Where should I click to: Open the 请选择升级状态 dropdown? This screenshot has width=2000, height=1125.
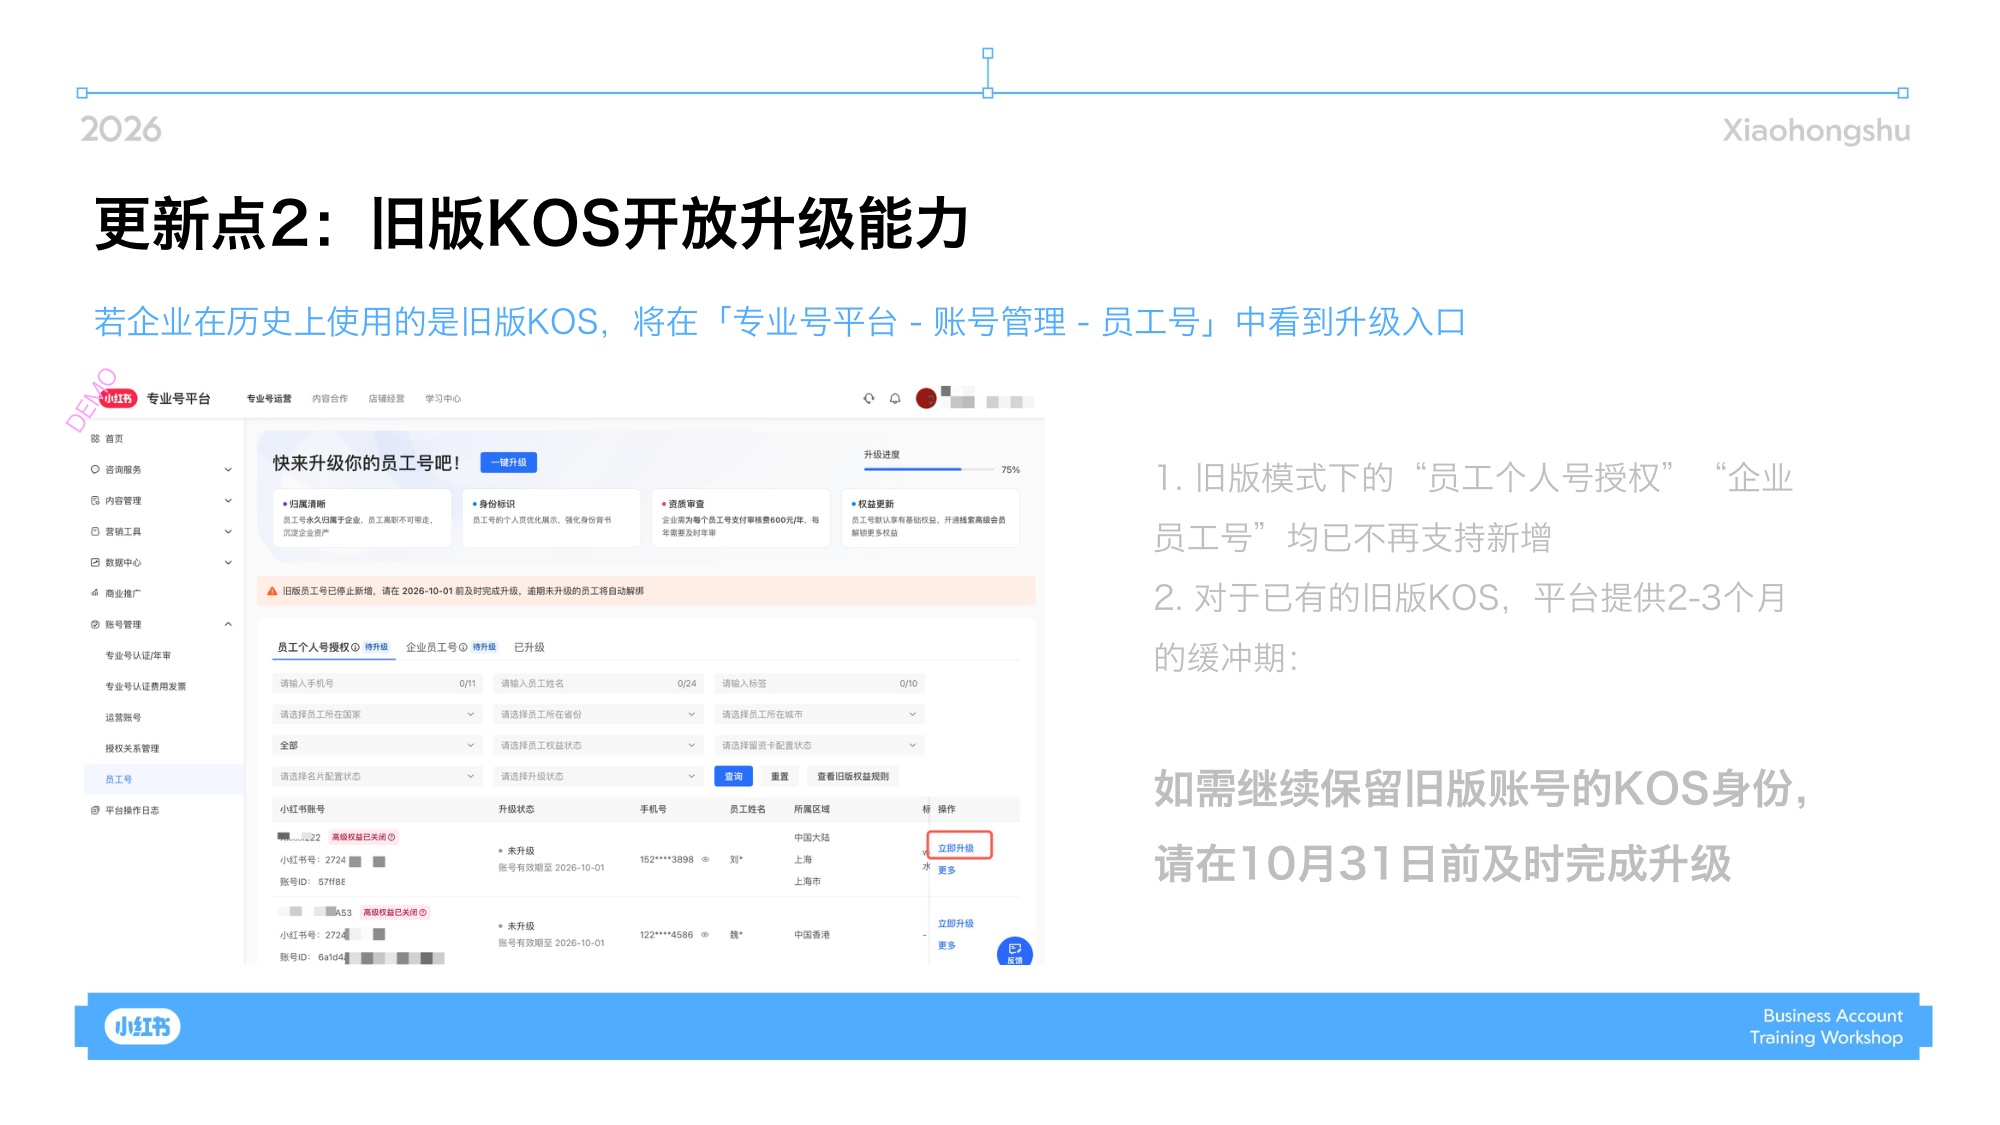tap(598, 777)
